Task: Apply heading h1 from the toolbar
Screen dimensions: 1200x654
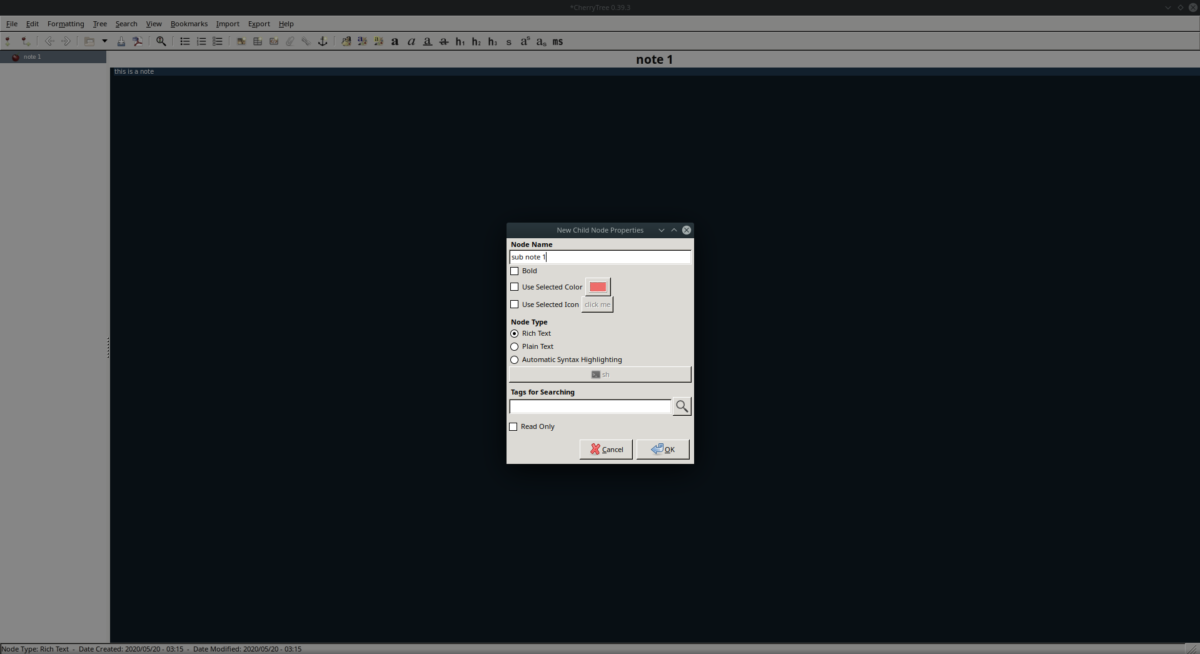Action: click(459, 41)
